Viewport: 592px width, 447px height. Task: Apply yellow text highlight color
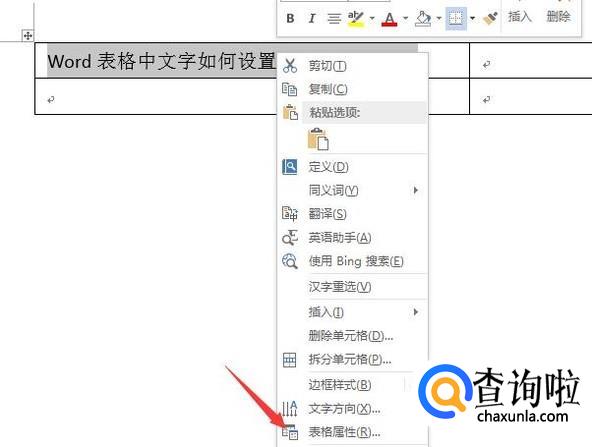[356, 18]
